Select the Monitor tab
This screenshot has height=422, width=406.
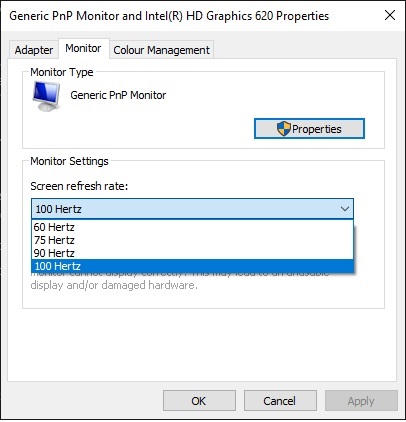pos(83,49)
